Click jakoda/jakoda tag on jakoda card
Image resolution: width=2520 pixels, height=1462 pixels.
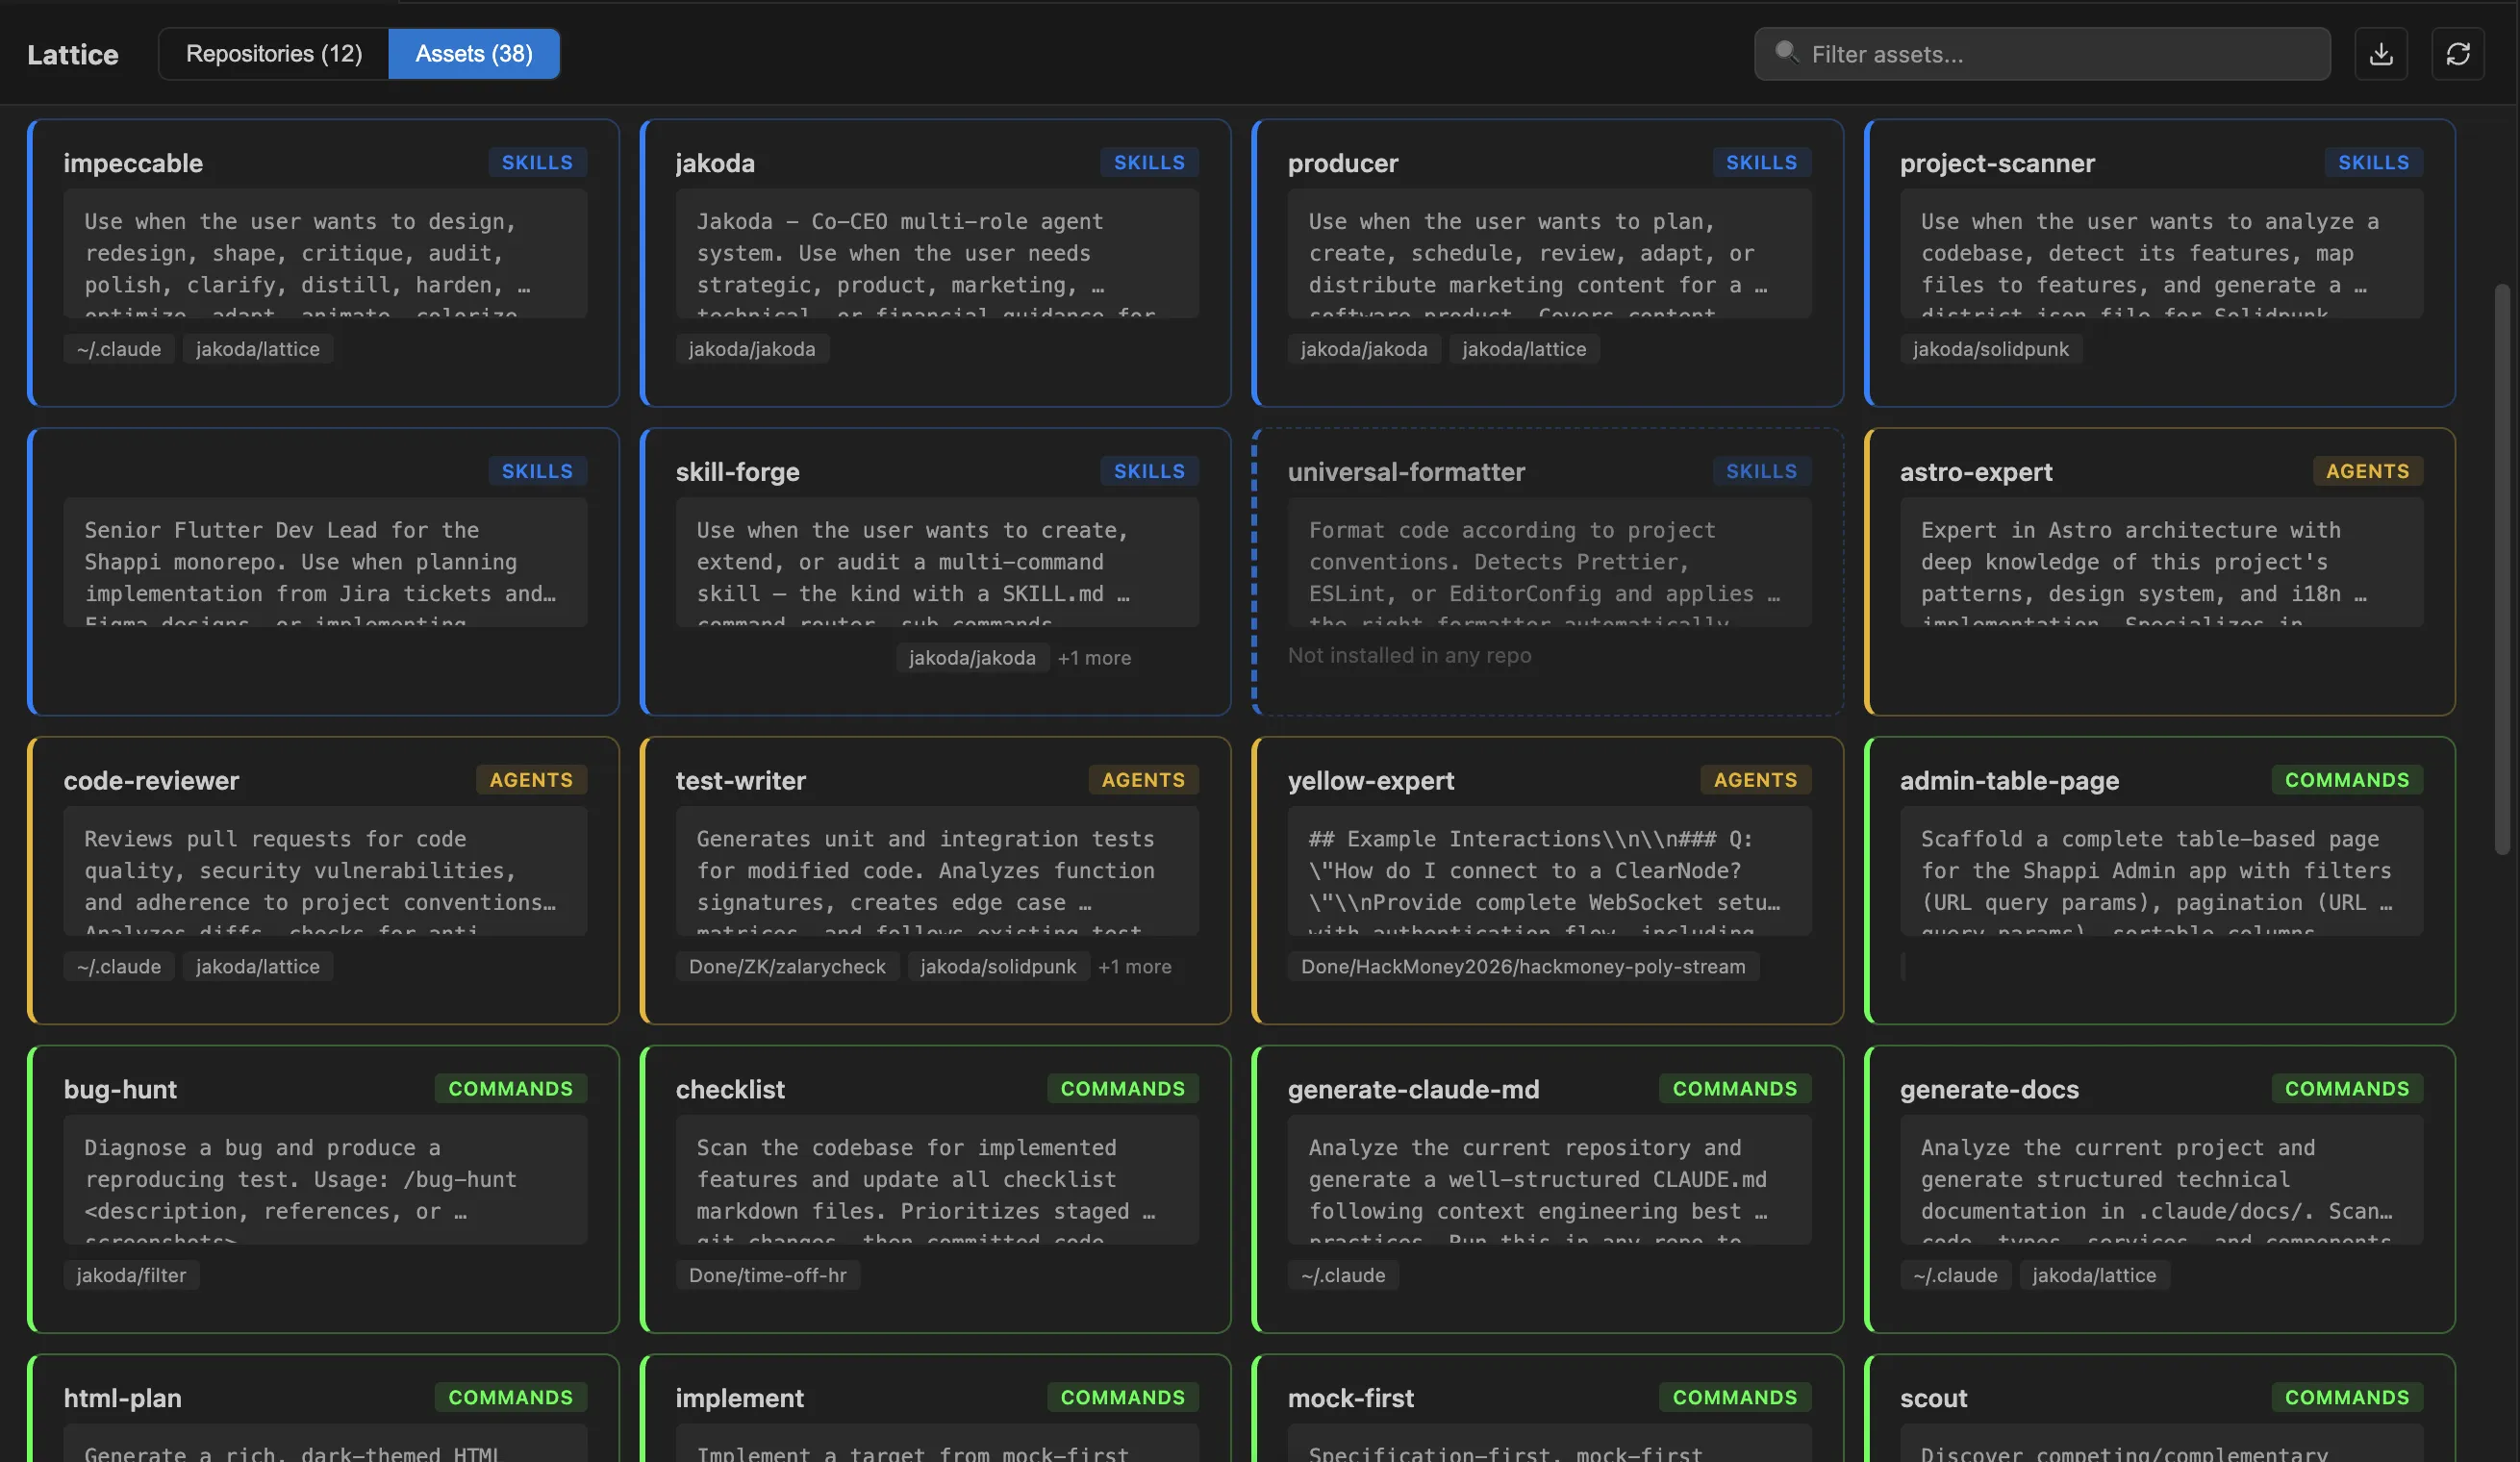tap(752, 349)
